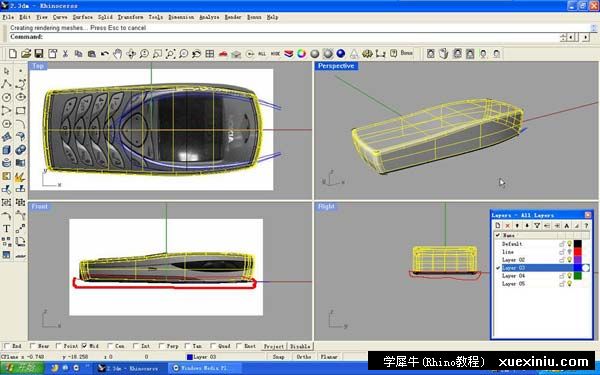The width and height of the screenshot is (600, 375).
Task: Uncheck the Mid osnap checkbox
Action: click(85, 346)
